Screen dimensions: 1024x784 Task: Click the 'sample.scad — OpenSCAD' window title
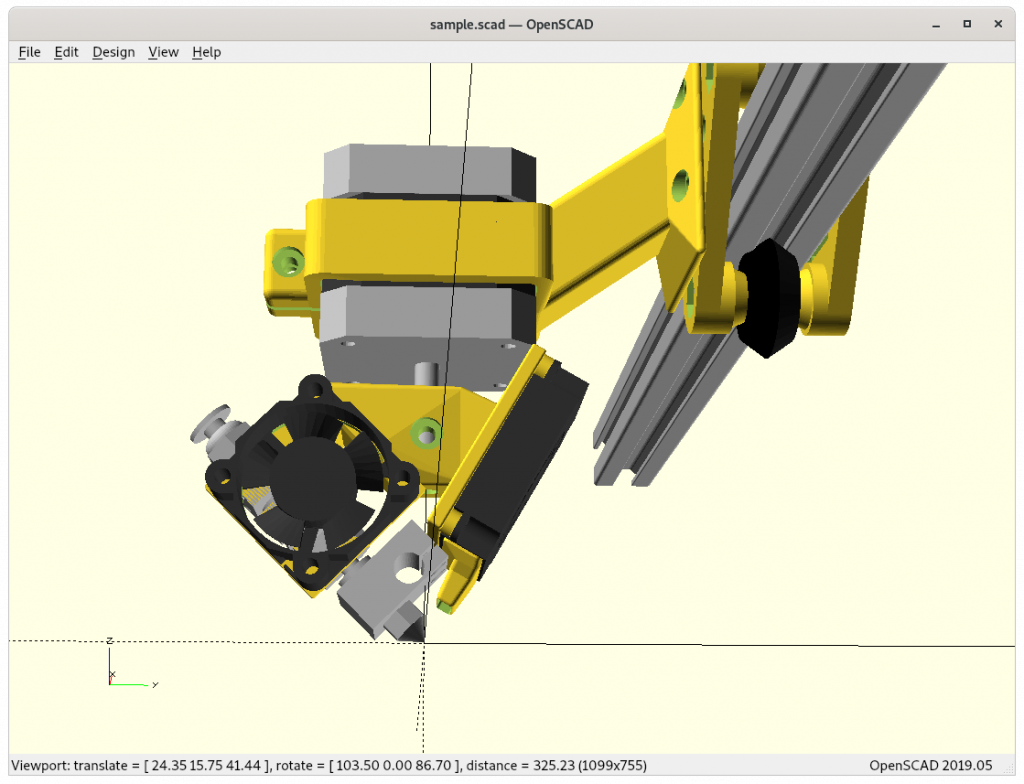511,25
